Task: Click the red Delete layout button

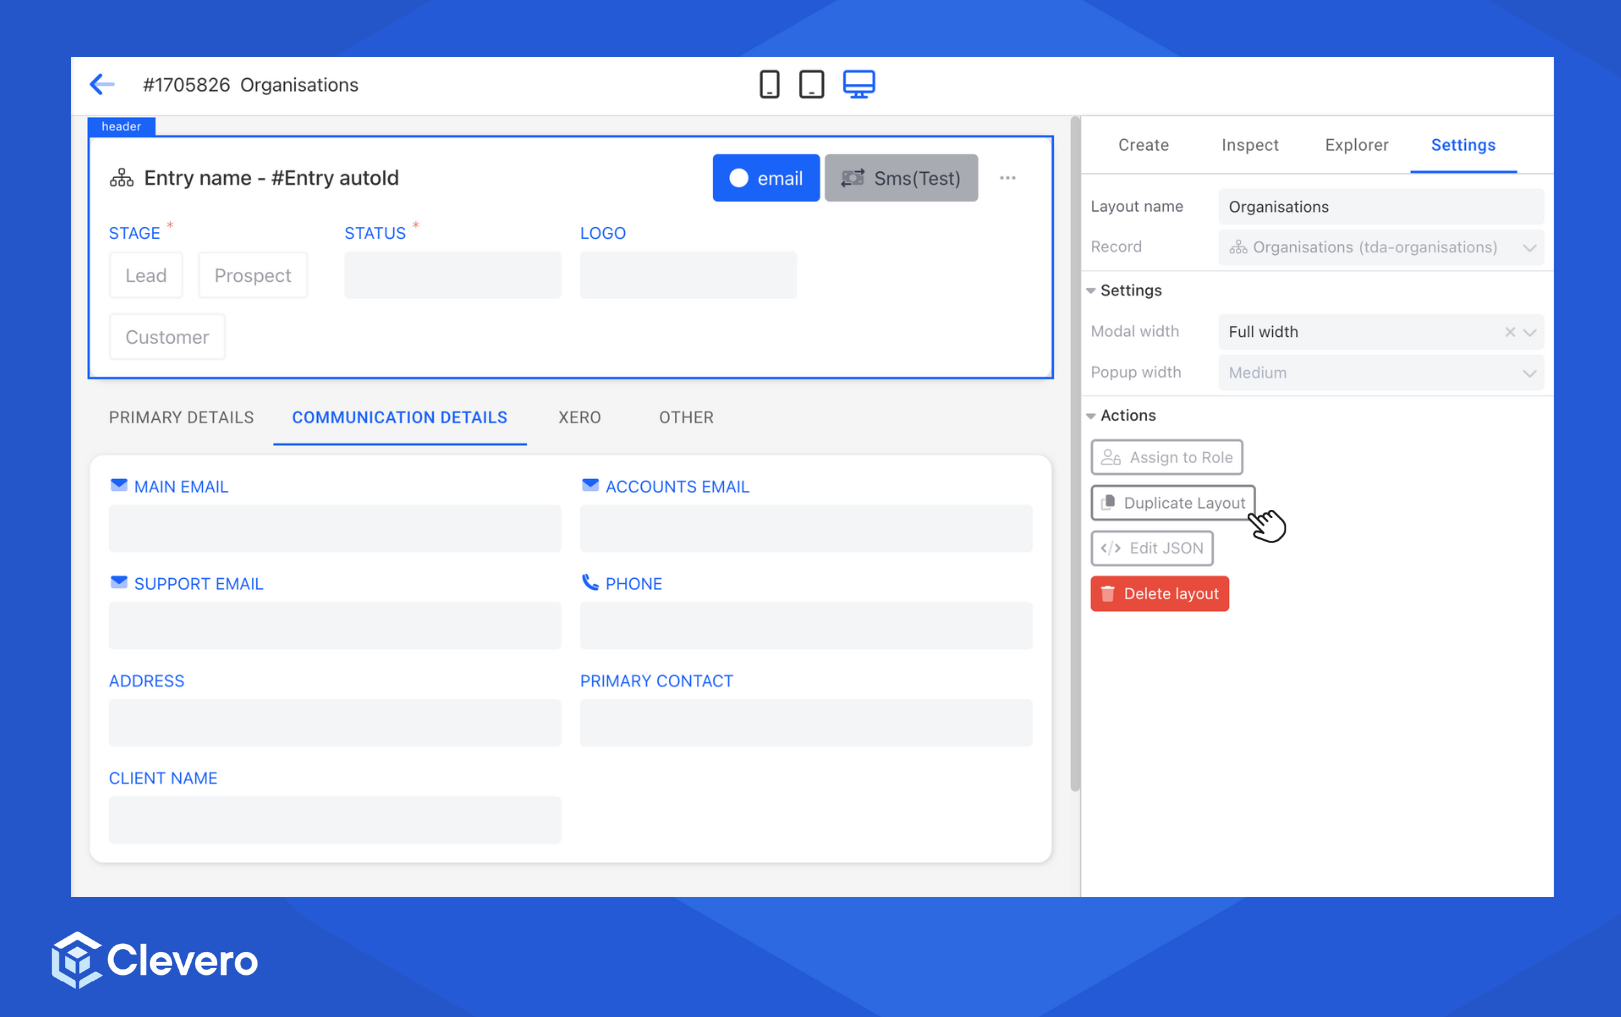Action: point(1160,594)
